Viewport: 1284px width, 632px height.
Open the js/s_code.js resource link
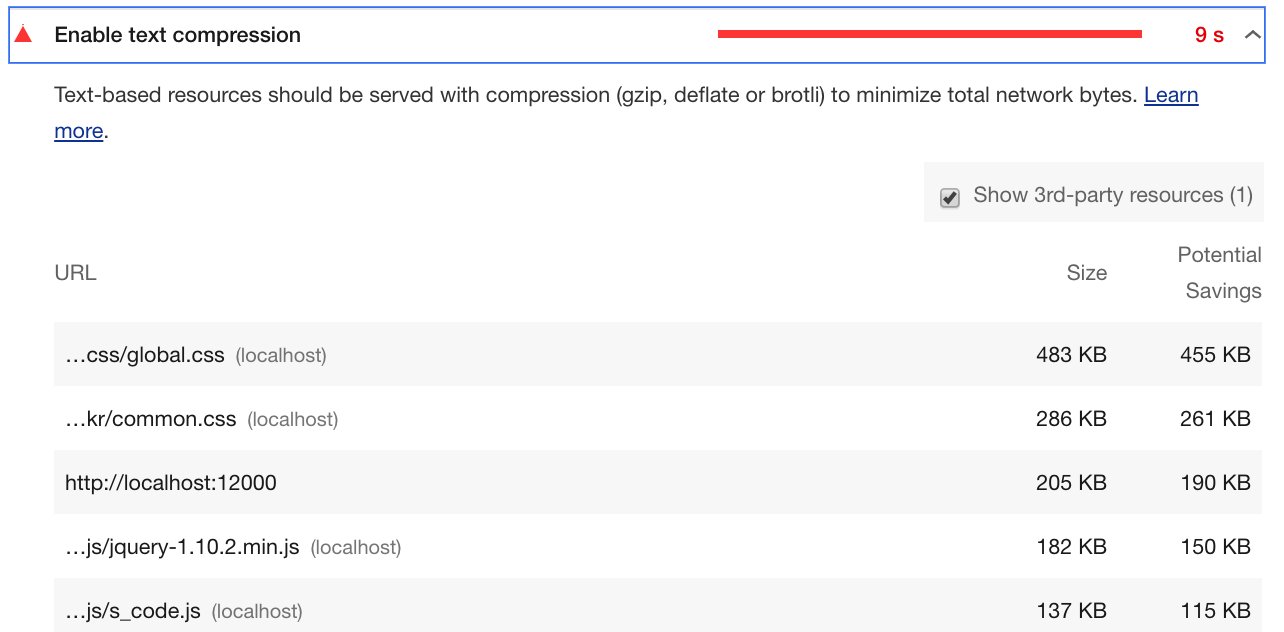pos(133,611)
